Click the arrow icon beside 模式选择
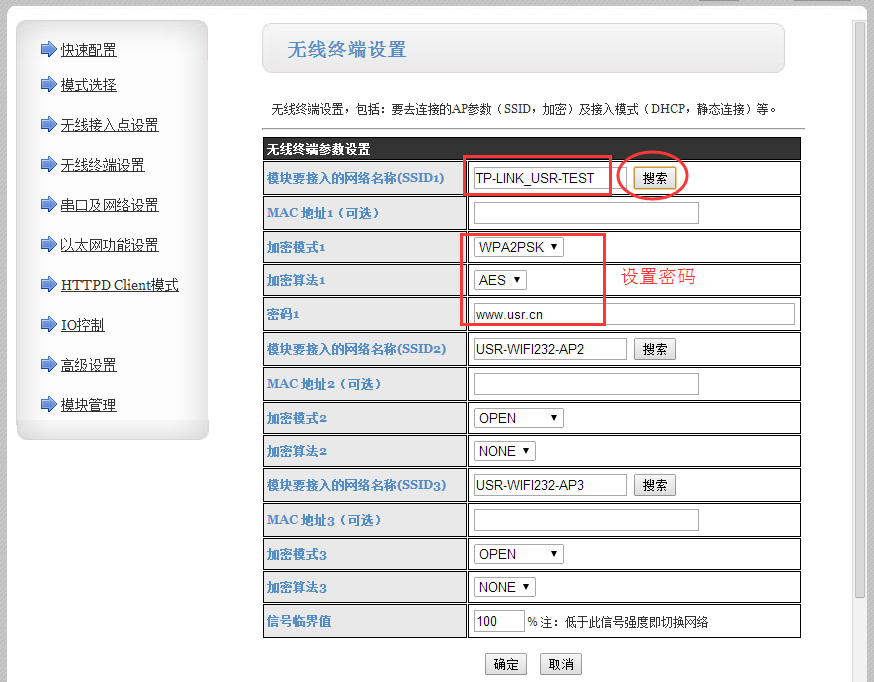The height and width of the screenshot is (682, 874). pyautogui.click(x=48, y=84)
